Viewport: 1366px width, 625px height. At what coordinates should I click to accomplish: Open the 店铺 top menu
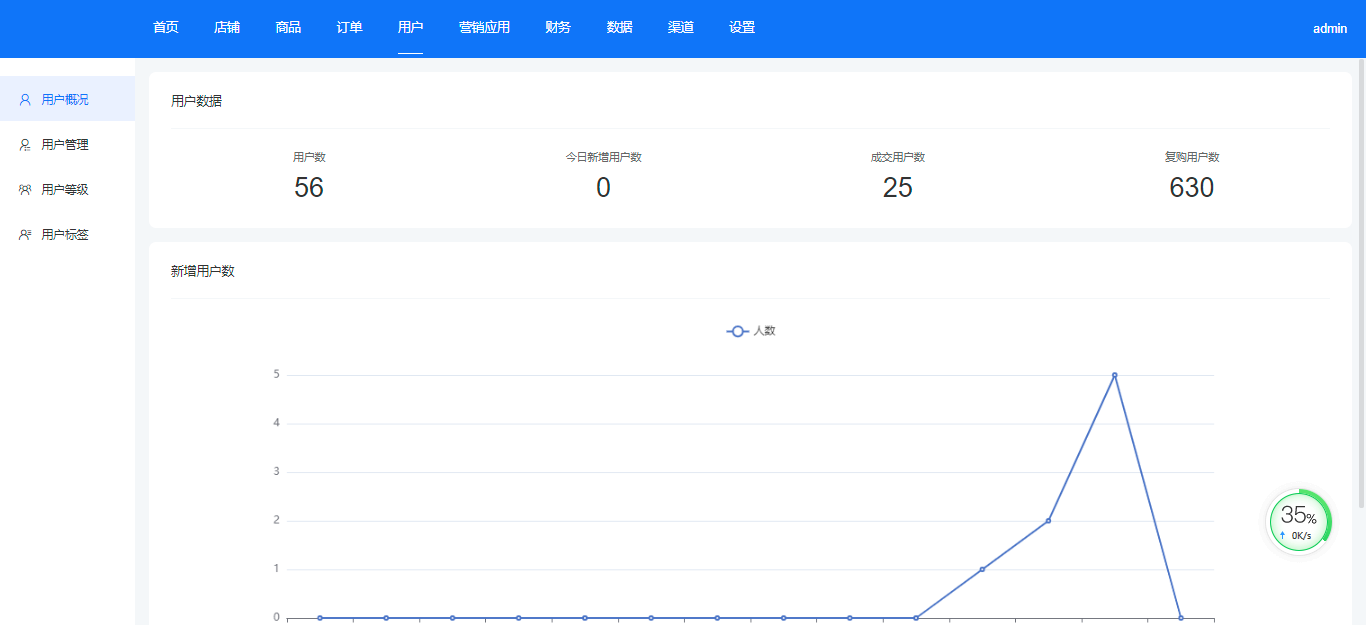coord(227,28)
